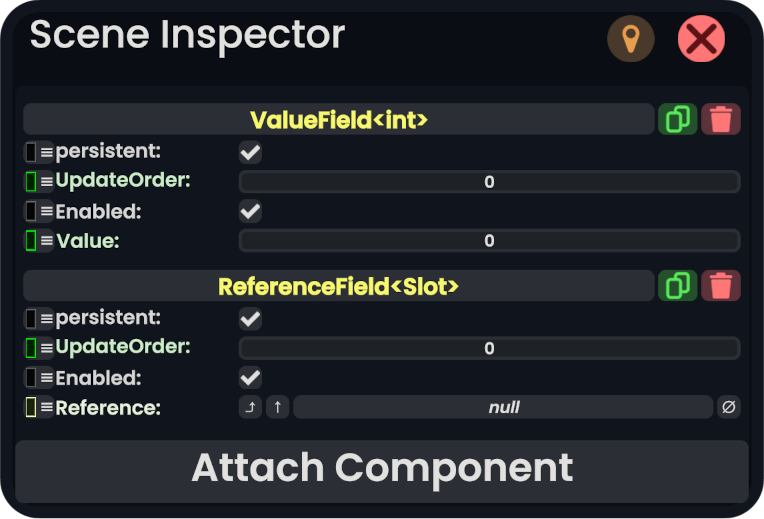
Task: Click the Attach Component button
Action: click(x=382, y=468)
